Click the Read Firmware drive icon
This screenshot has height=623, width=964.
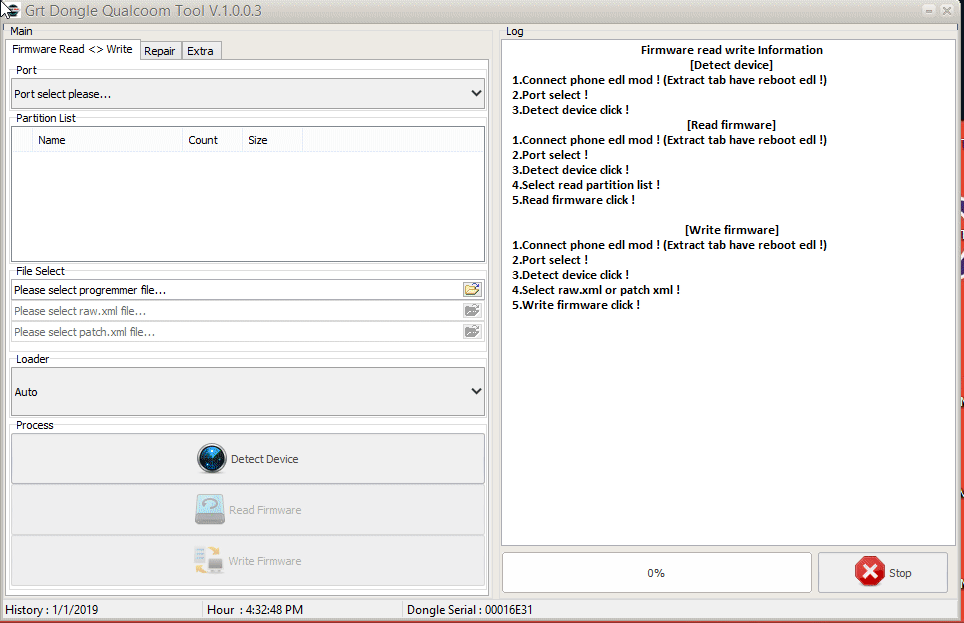coord(210,510)
